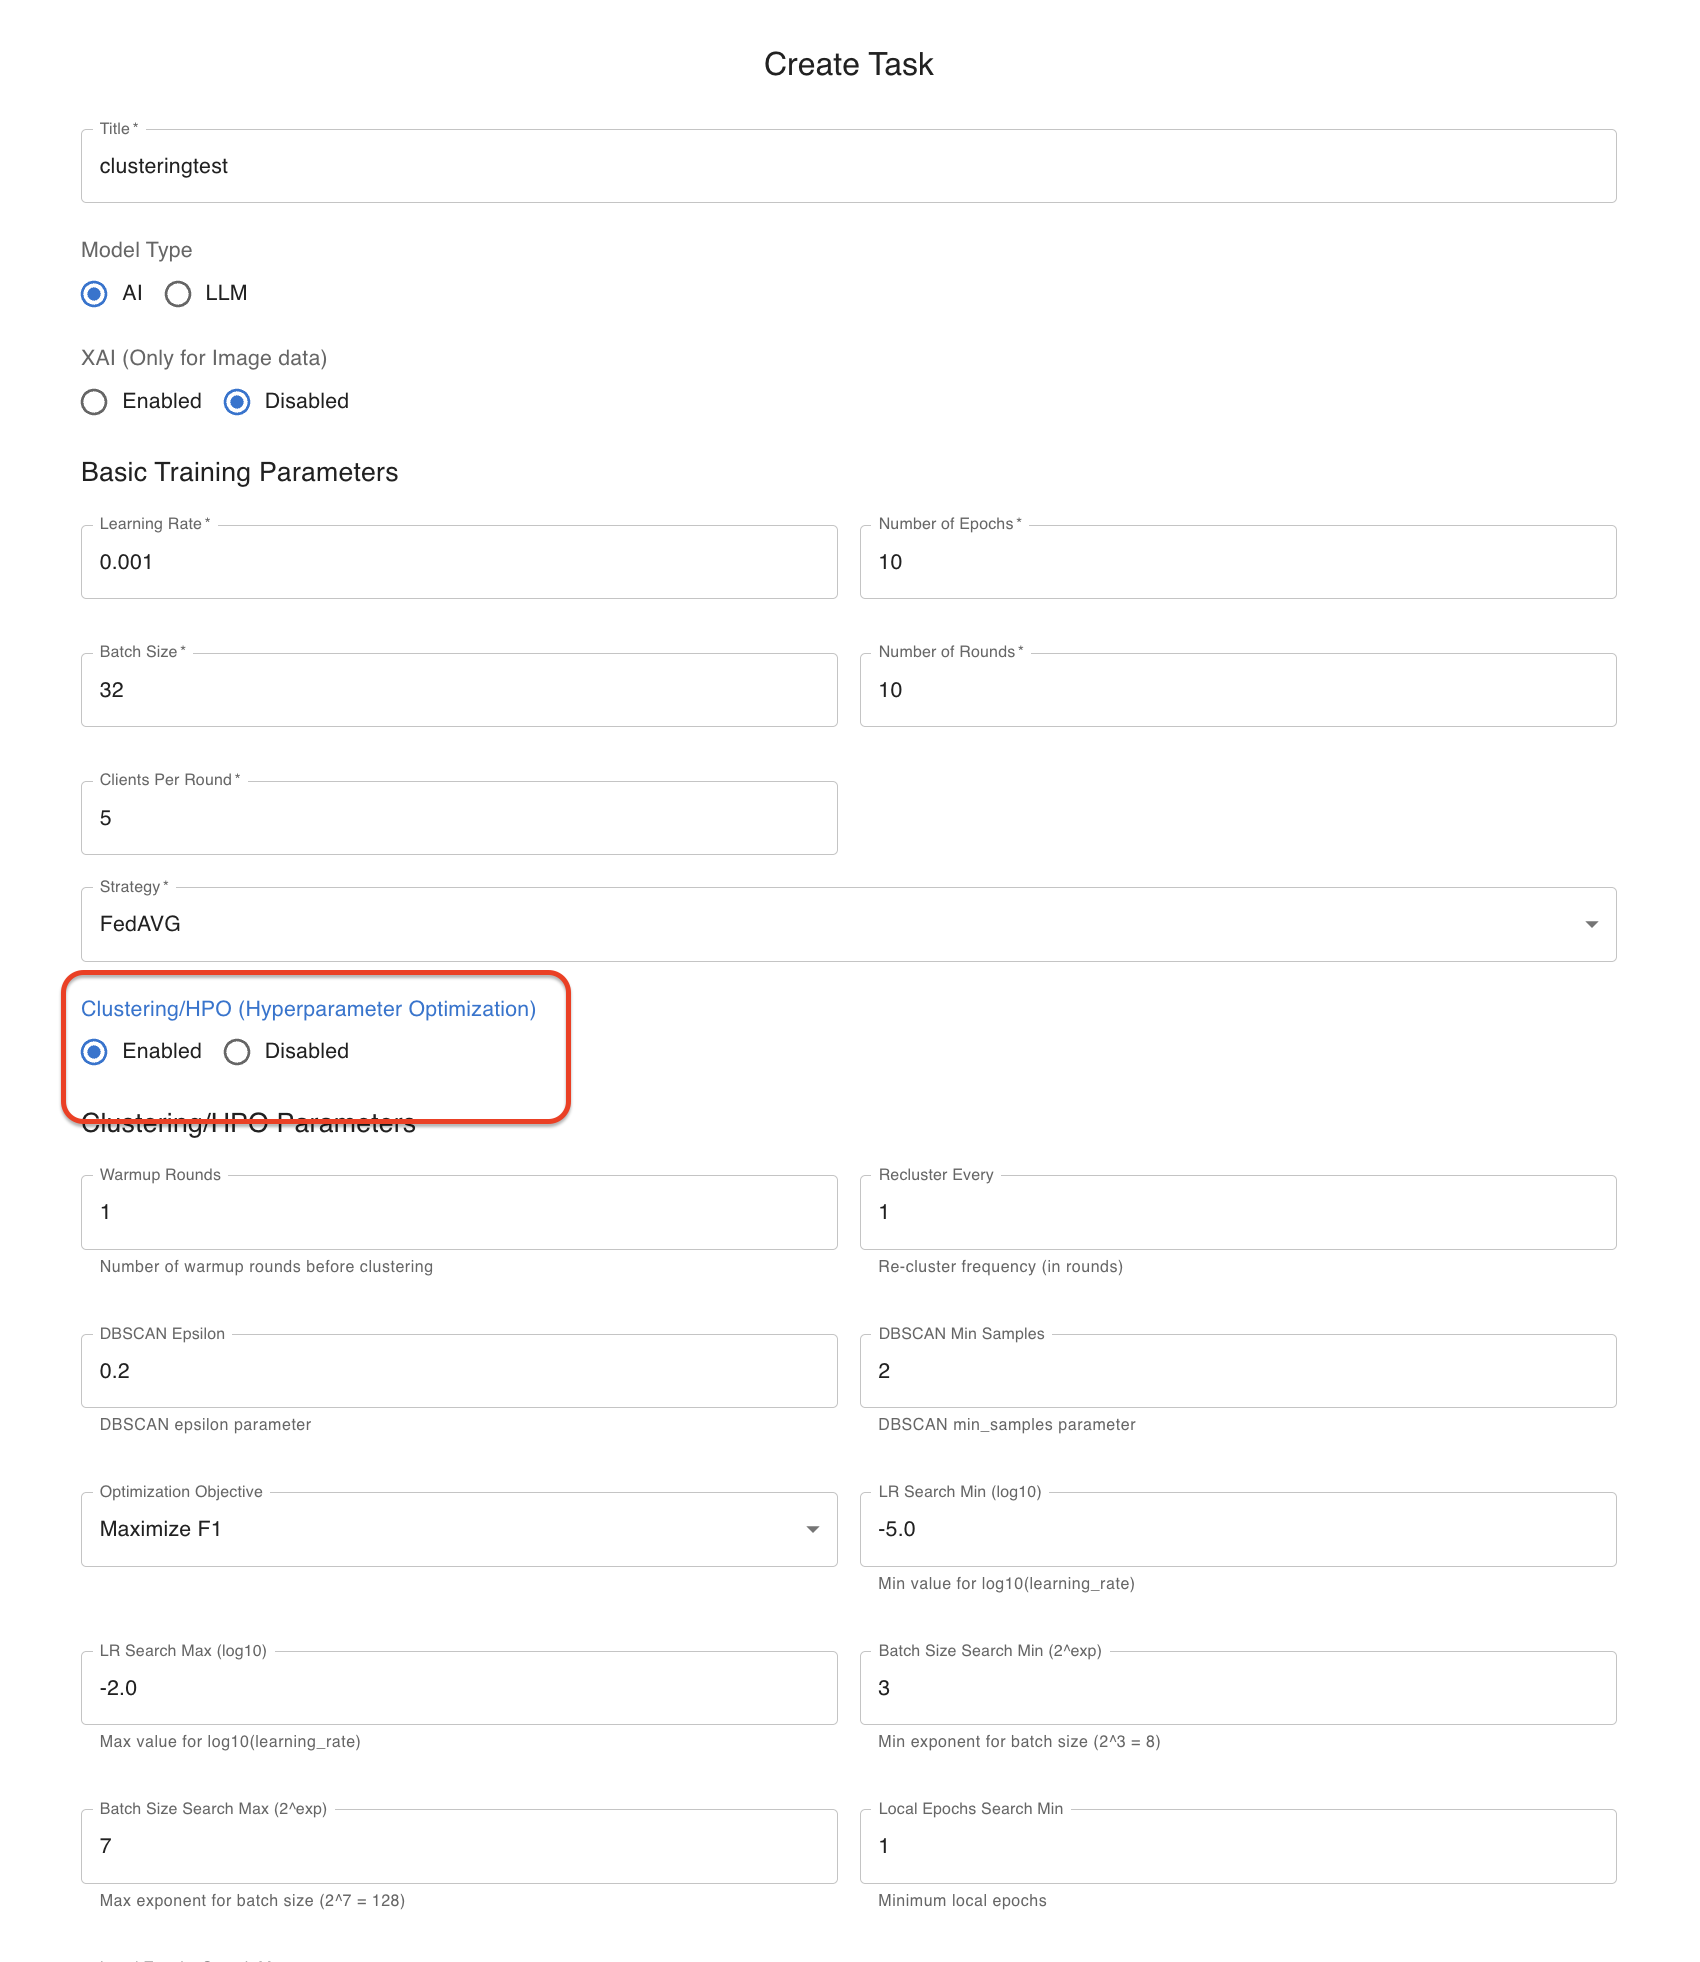The height and width of the screenshot is (1962, 1700).
Task: Select the Batch Size Search Max field
Action: pos(458,1847)
